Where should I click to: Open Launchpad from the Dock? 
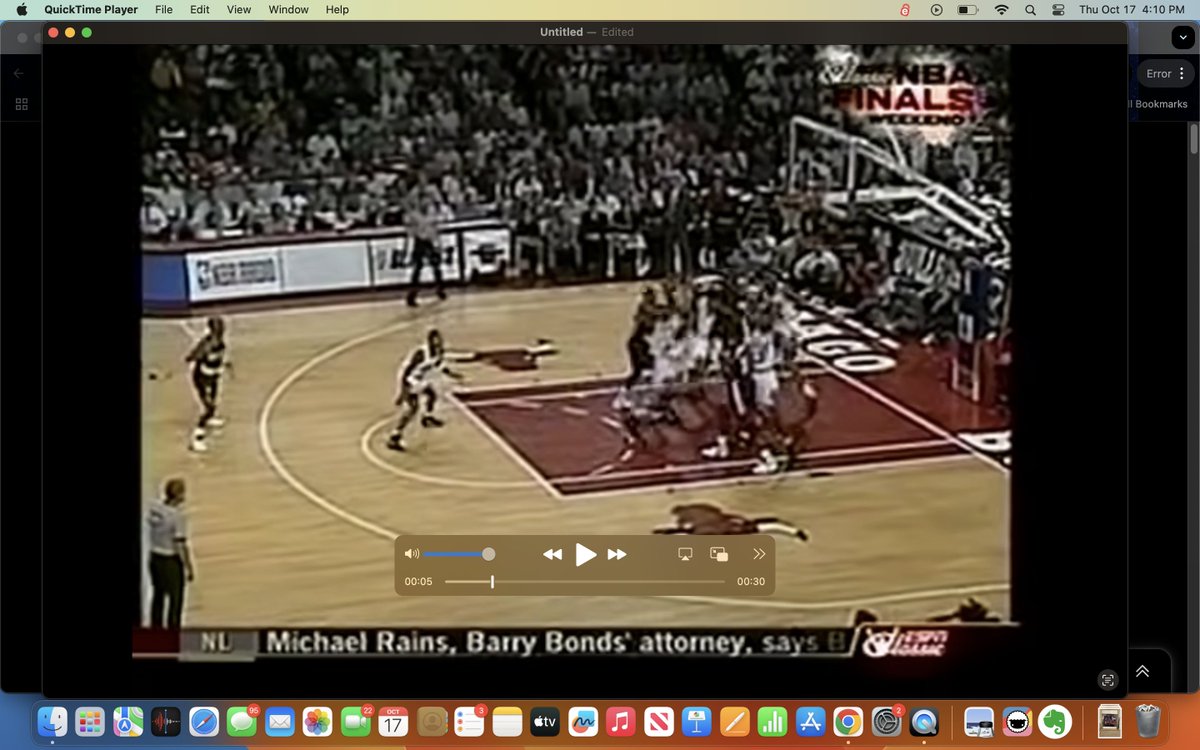click(90, 720)
